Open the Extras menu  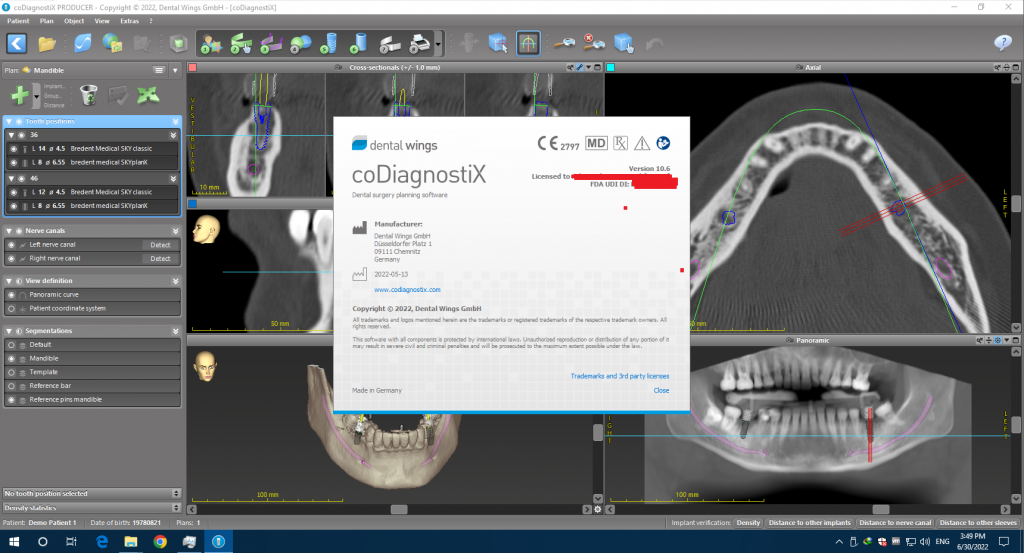(x=131, y=20)
